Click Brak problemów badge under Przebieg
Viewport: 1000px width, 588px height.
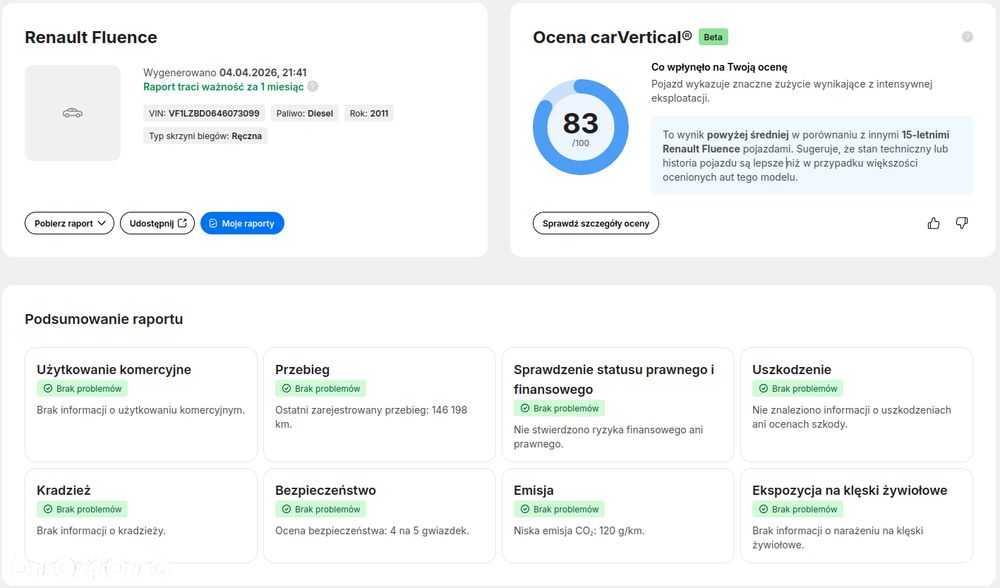click(321, 388)
